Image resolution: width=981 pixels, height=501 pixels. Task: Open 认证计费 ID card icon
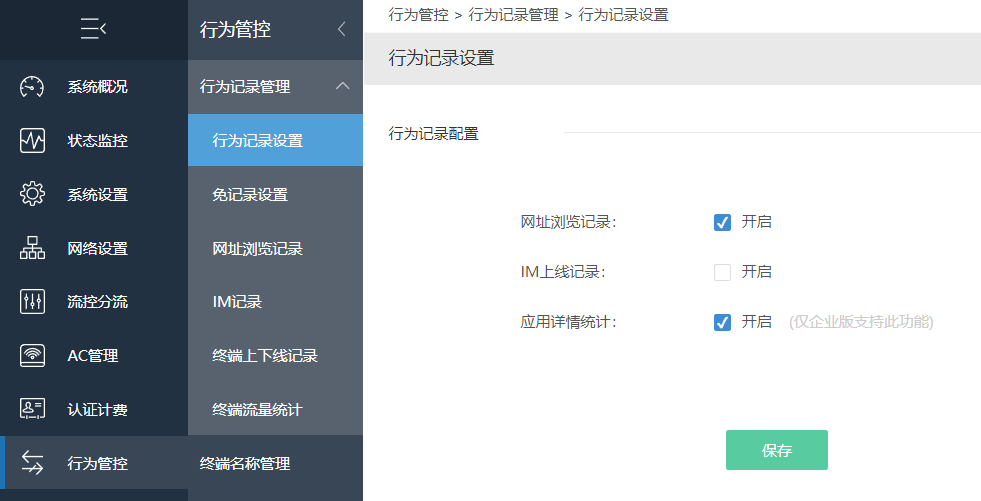point(32,409)
